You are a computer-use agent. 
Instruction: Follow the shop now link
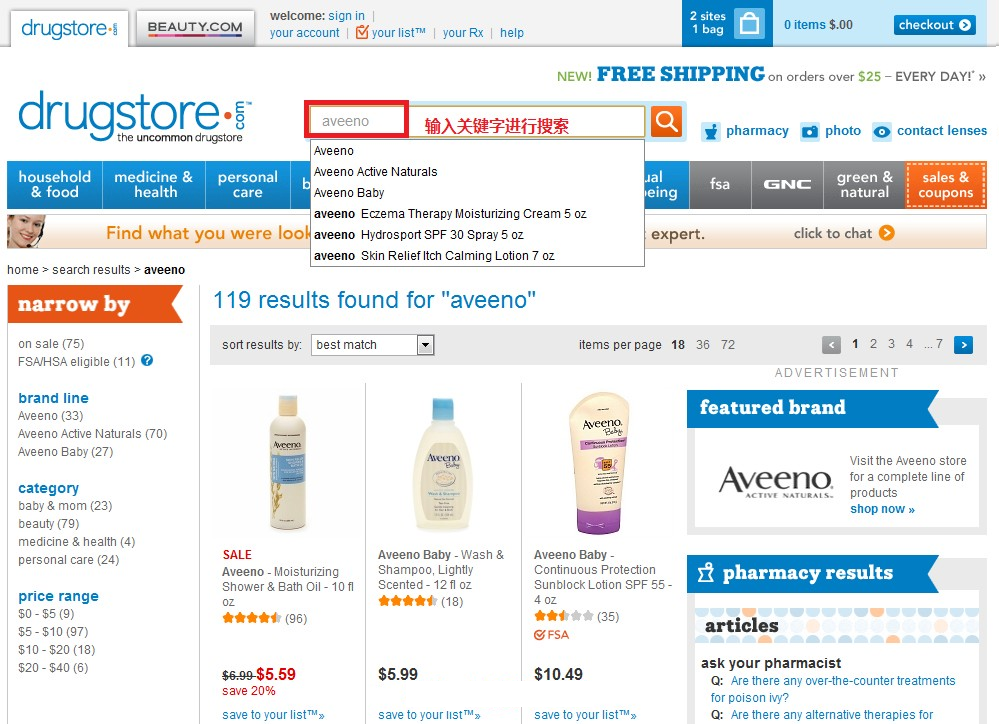[x=882, y=509]
